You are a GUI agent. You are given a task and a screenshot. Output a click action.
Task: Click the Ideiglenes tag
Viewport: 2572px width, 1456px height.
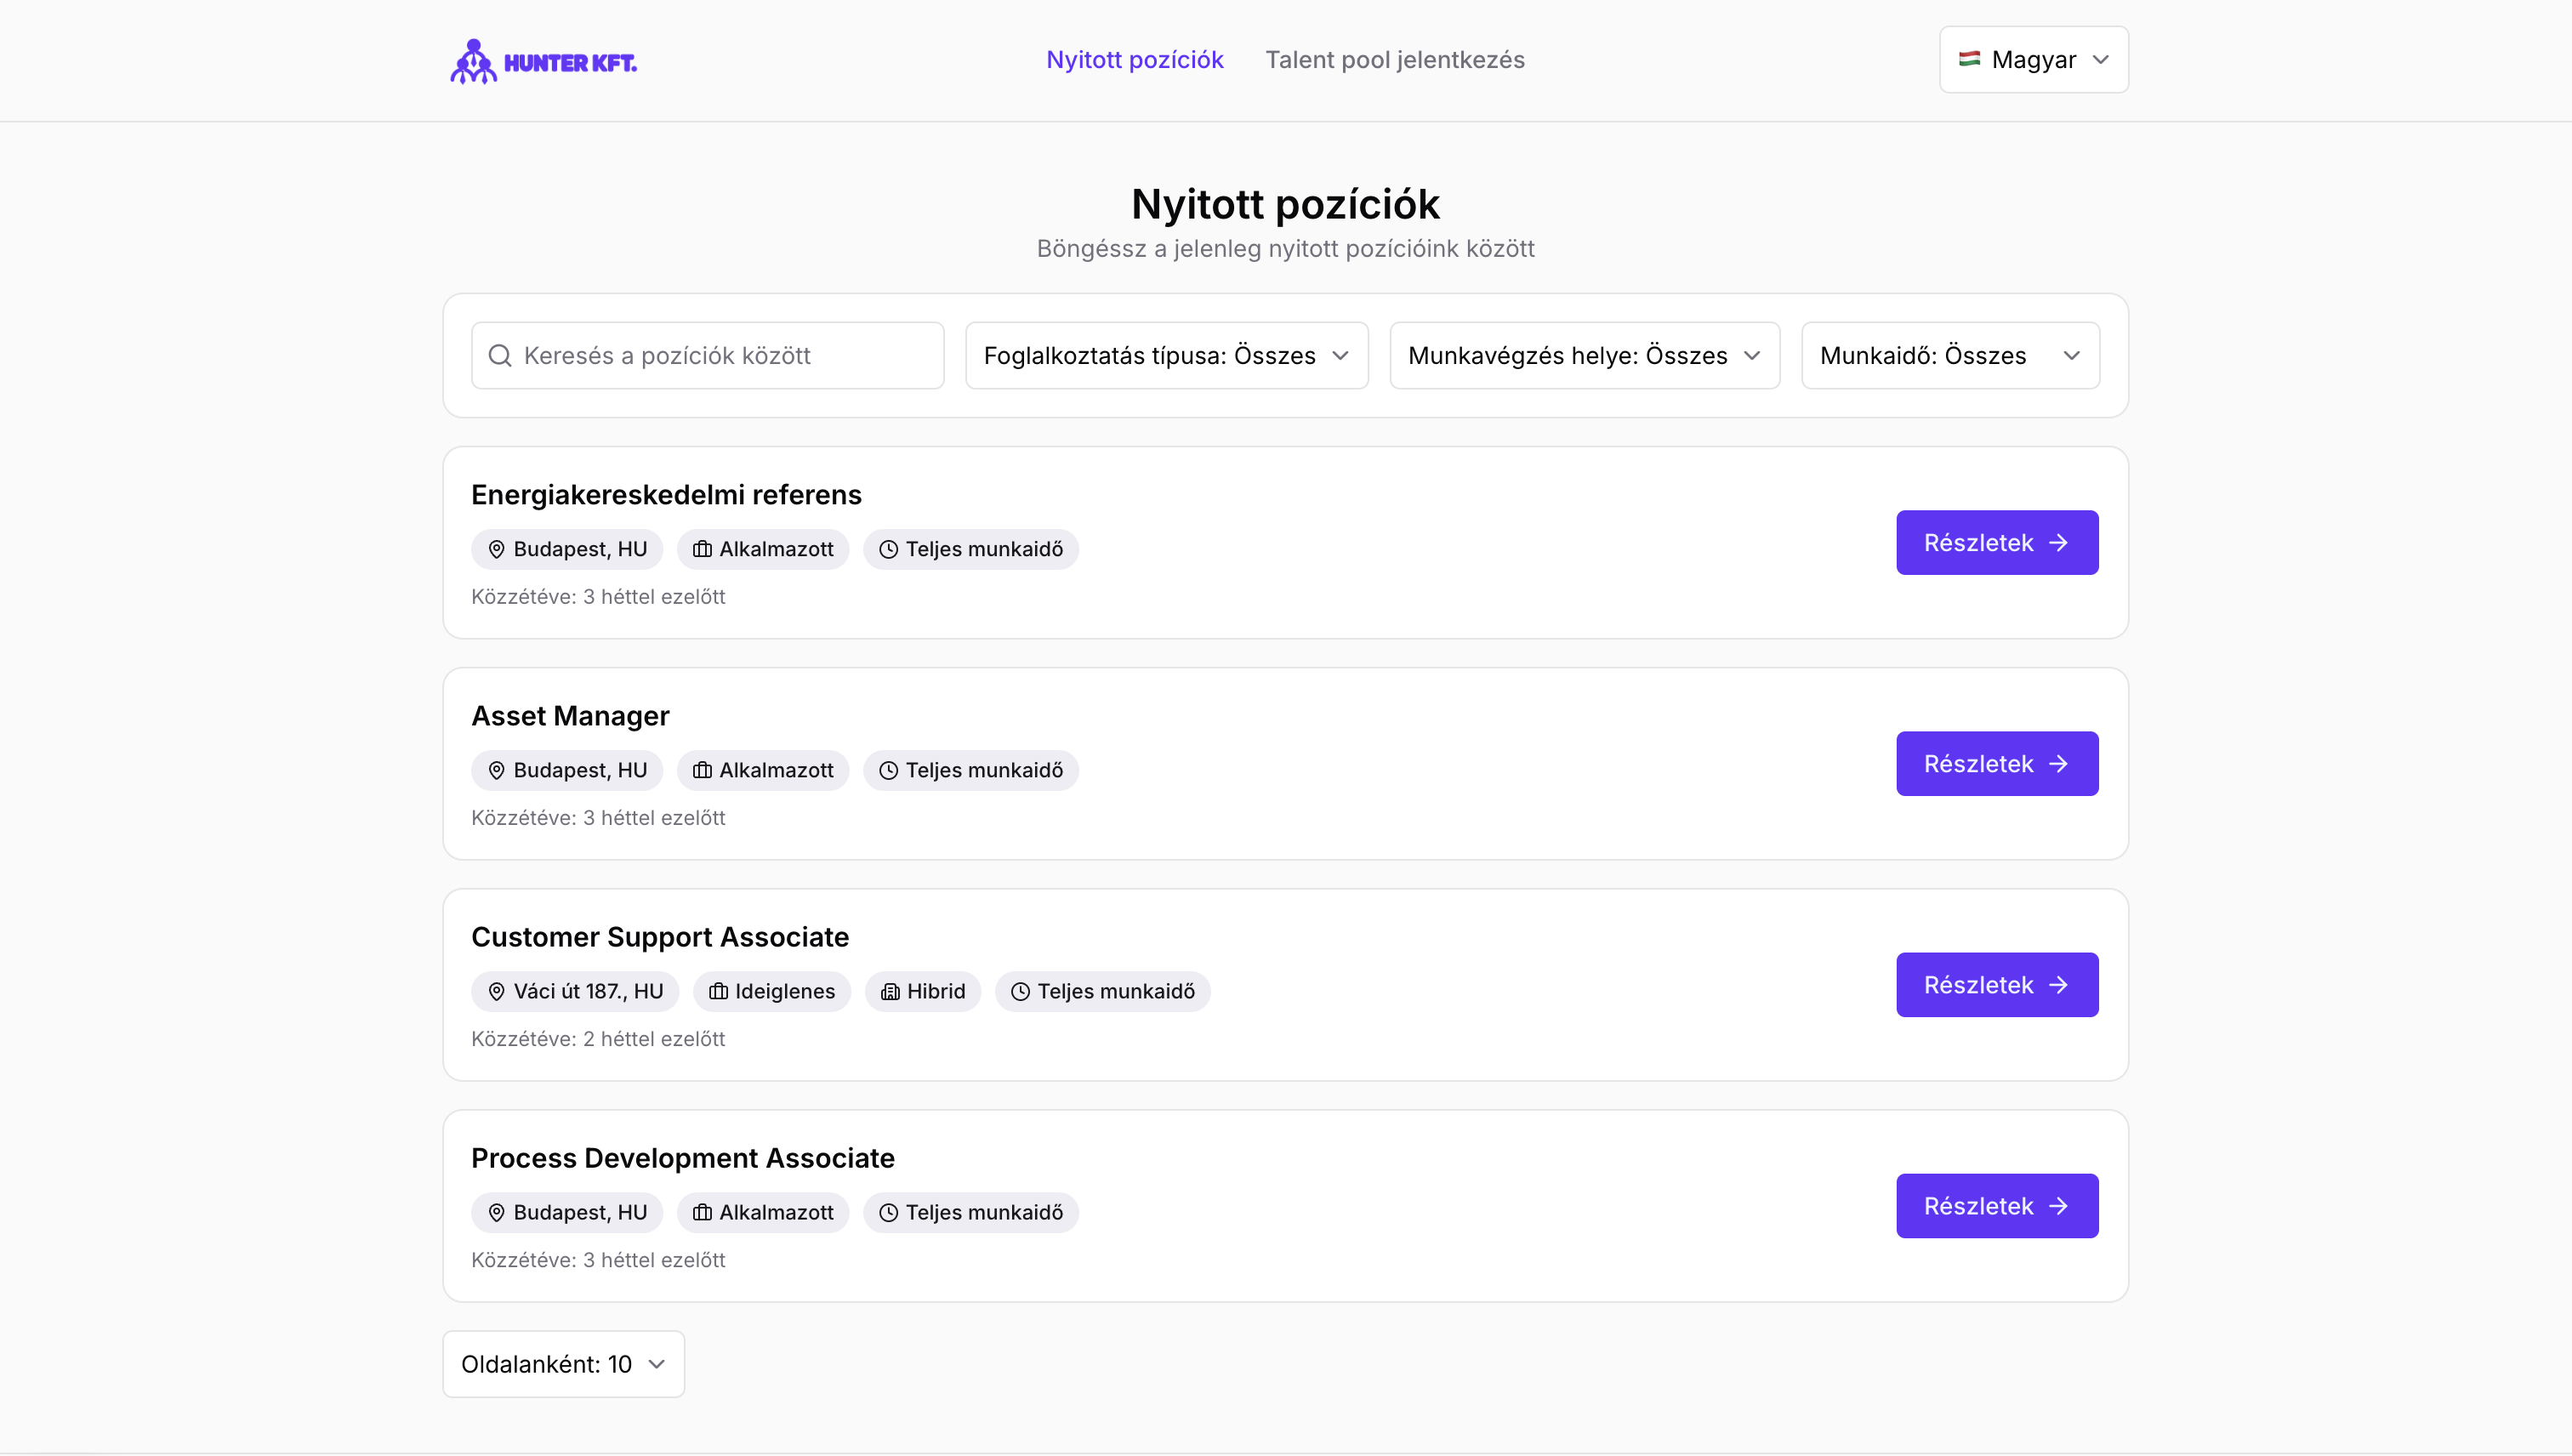click(x=771, y=991)
